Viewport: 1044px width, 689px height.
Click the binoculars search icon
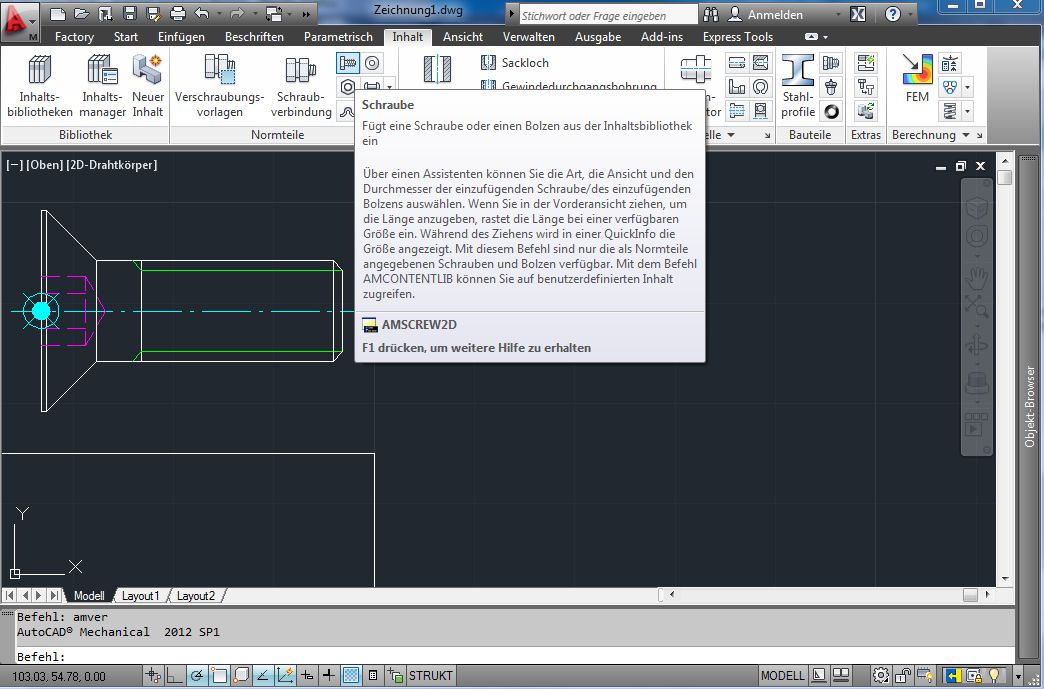[711, 14]
